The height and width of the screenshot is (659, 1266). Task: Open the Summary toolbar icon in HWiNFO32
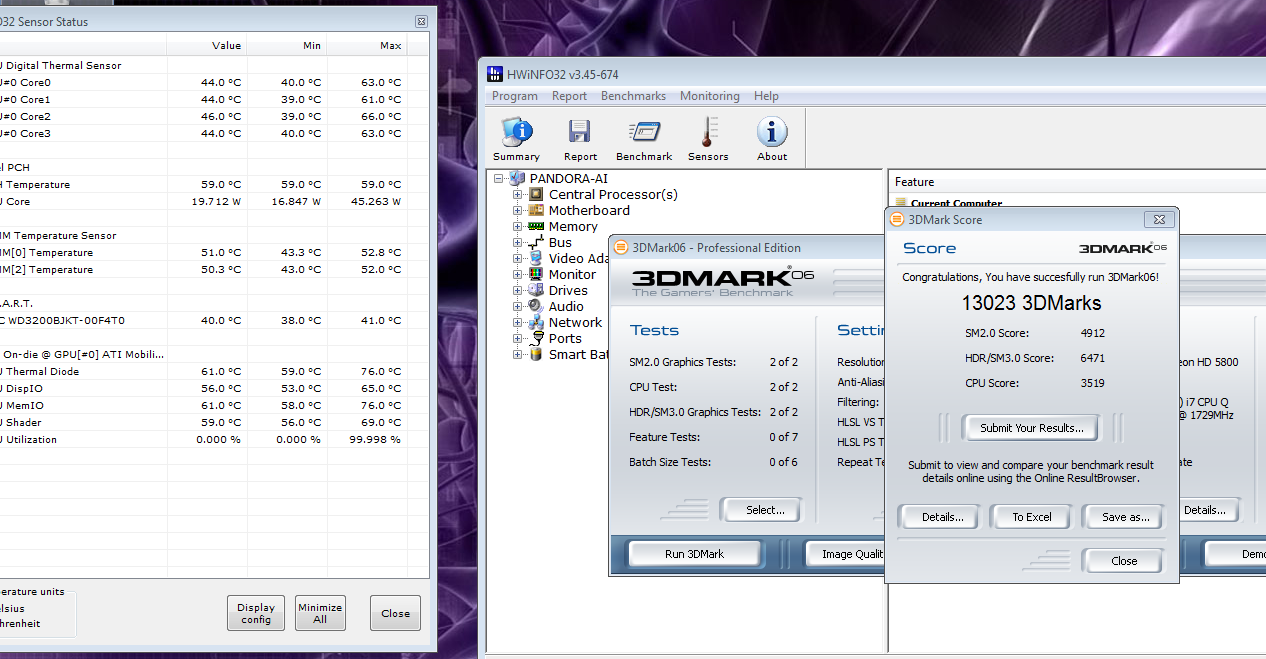pos(516,132)
